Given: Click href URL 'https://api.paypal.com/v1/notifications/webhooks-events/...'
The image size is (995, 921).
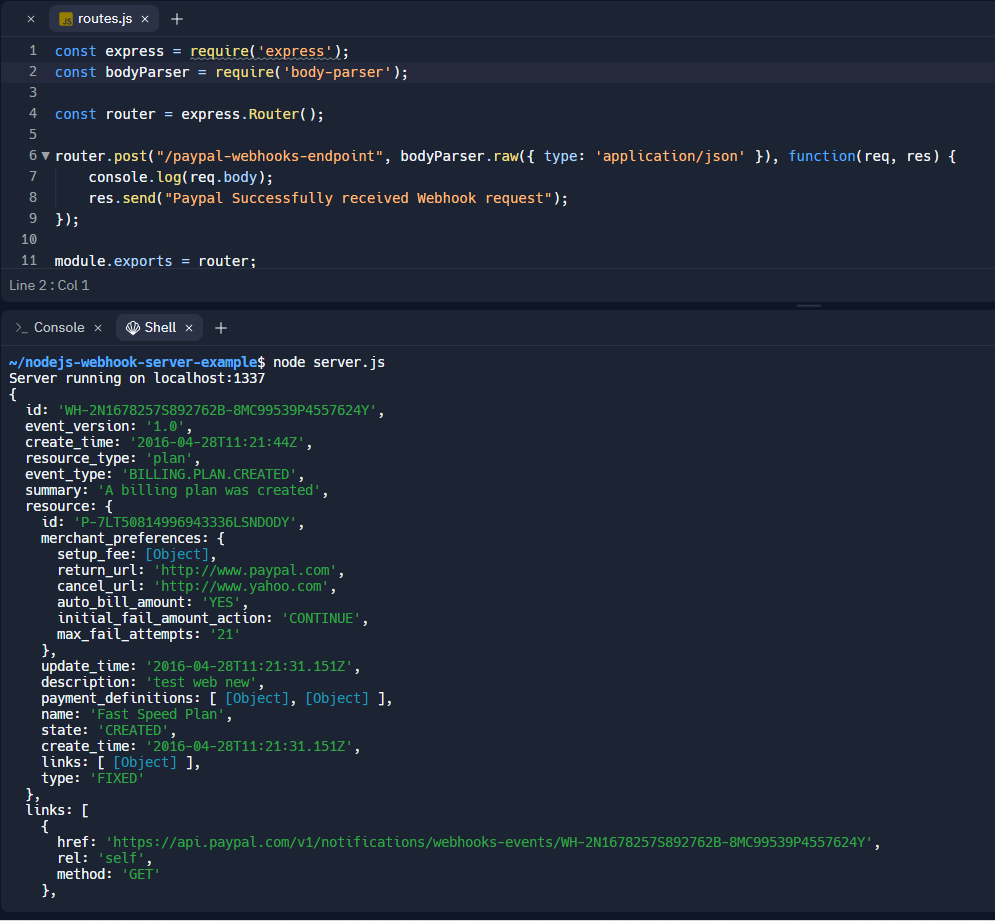Looking at the screenshot, I should (x=489, y=842).
